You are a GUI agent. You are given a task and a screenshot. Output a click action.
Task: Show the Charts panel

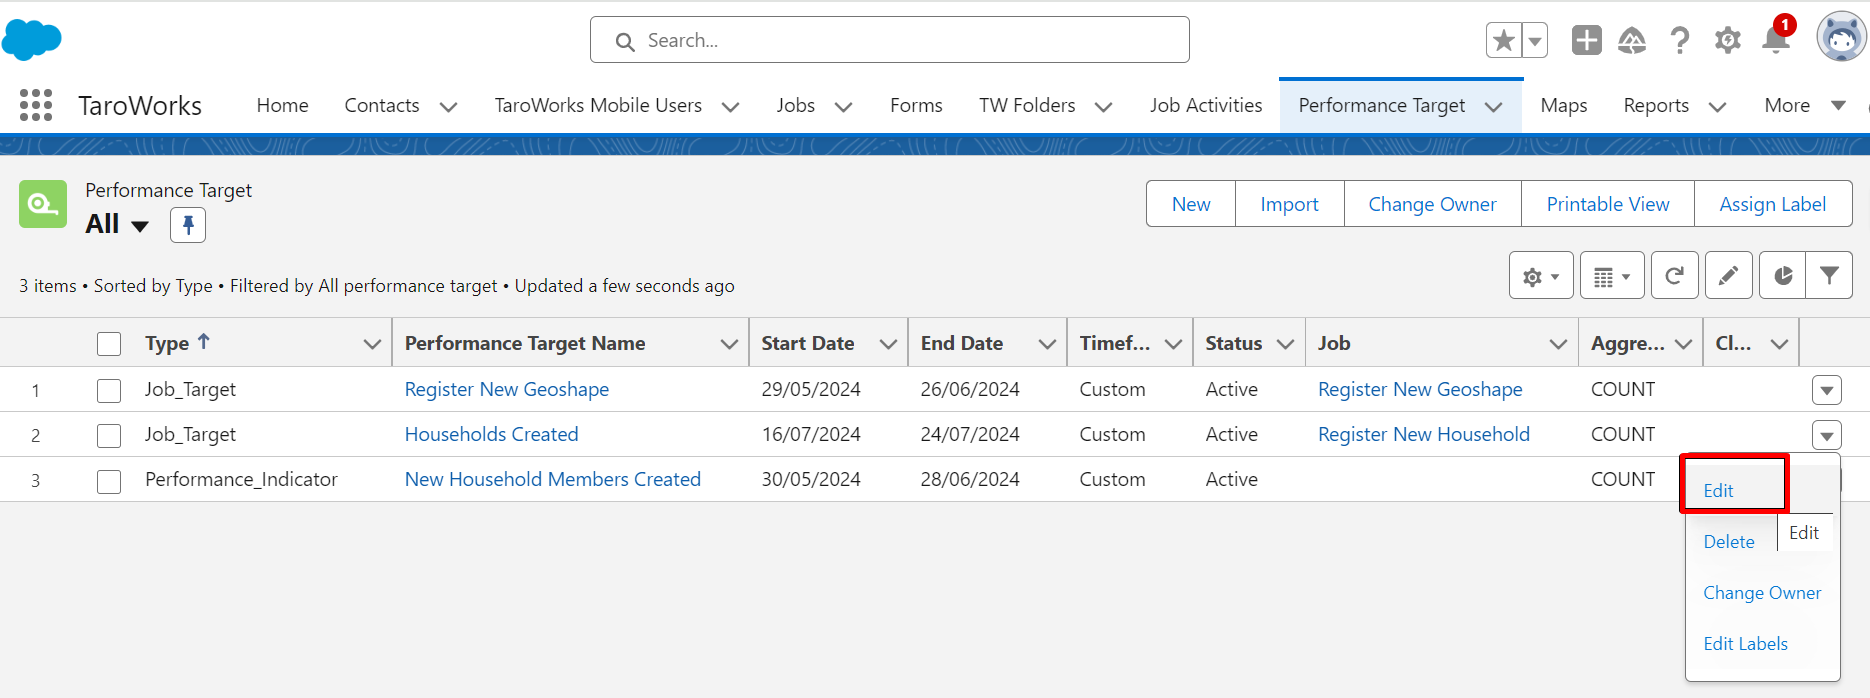coord(1782,276)
